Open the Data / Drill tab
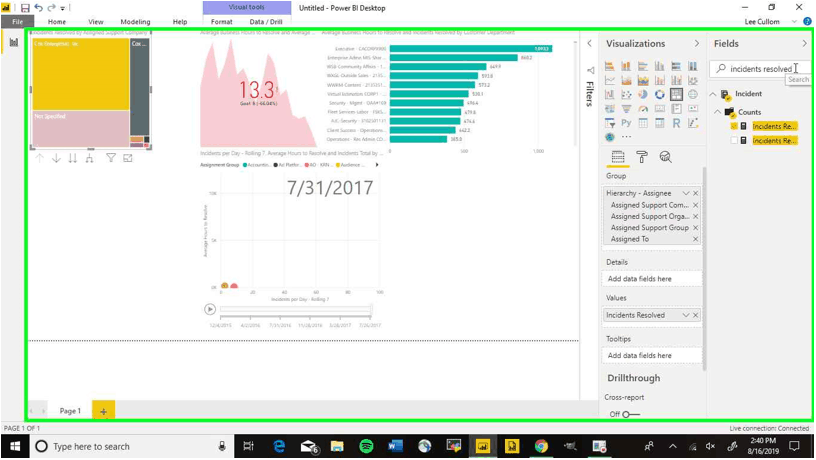The width and height of the screenshot is (816, 460). (266, 22)
